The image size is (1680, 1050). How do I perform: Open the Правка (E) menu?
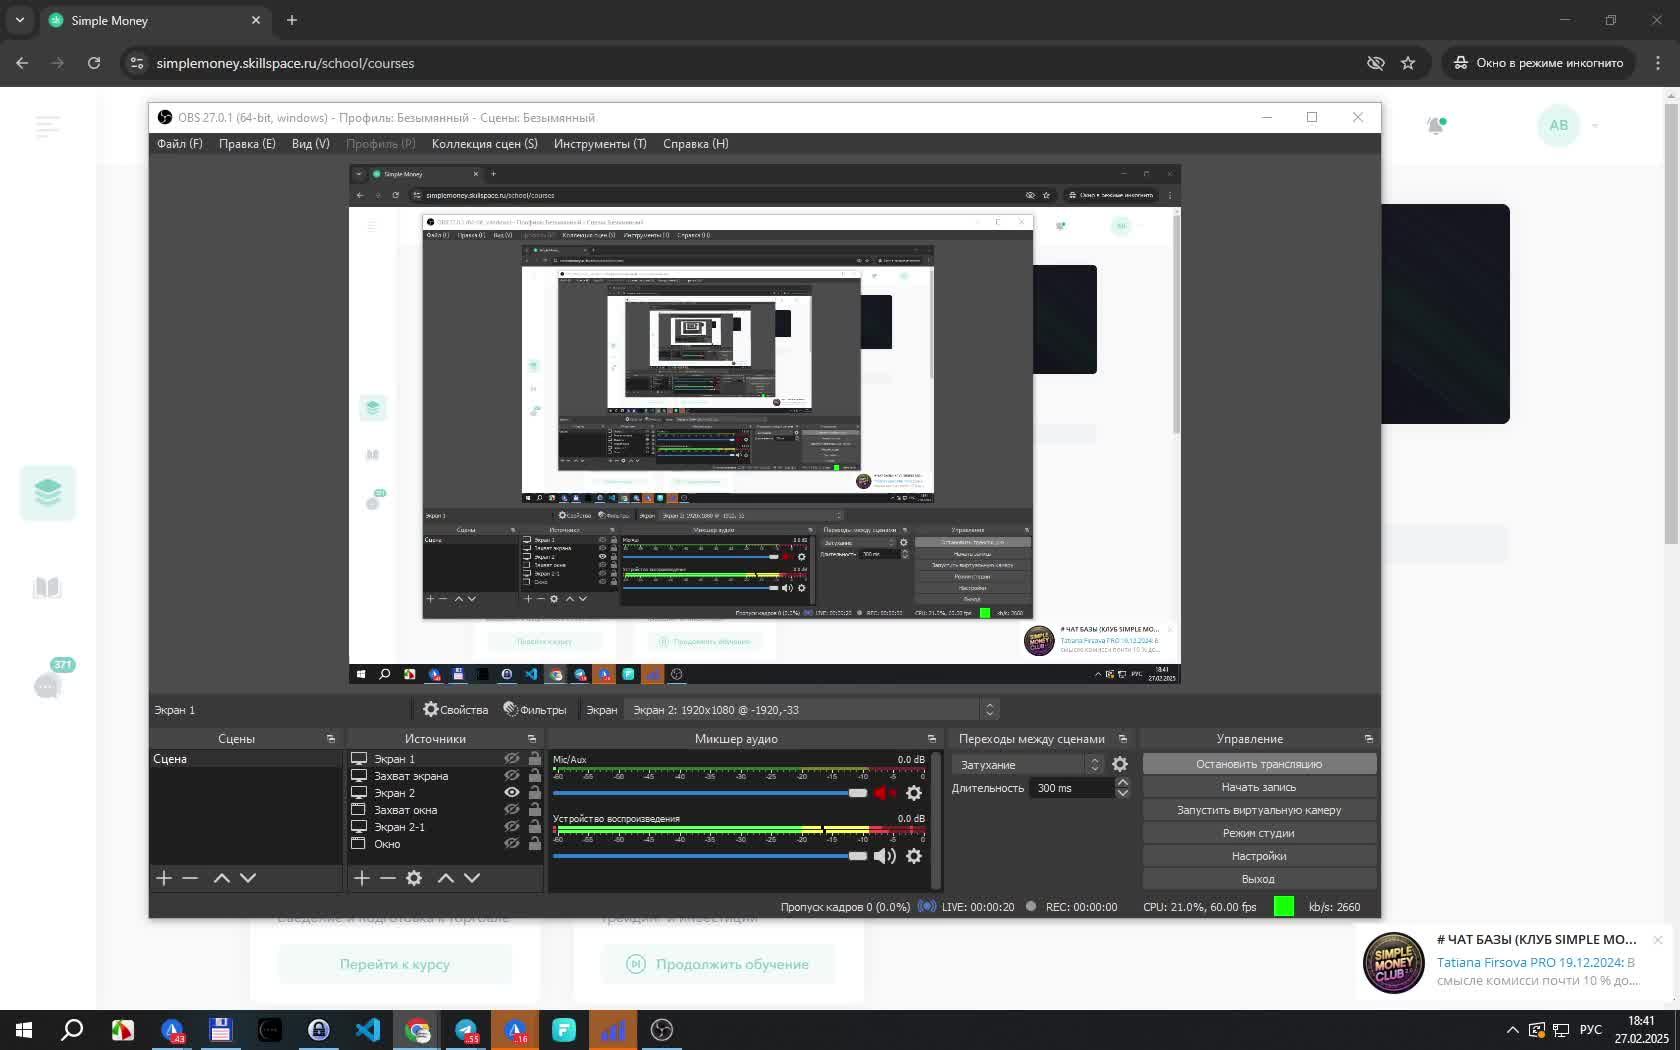[x=247, y=144]
